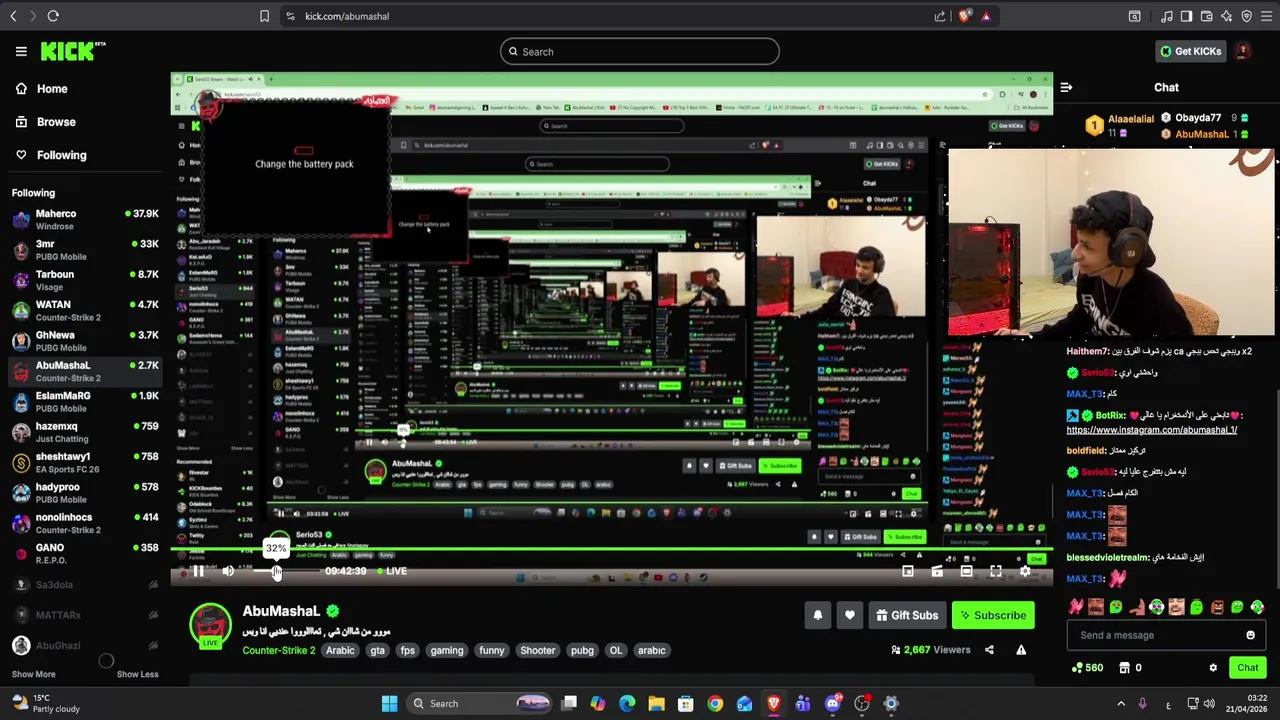This screenshot has width=1280, height=720.
Task: Click the Gift Subs button
Action: pyautogui.click(x=907, y=615)
